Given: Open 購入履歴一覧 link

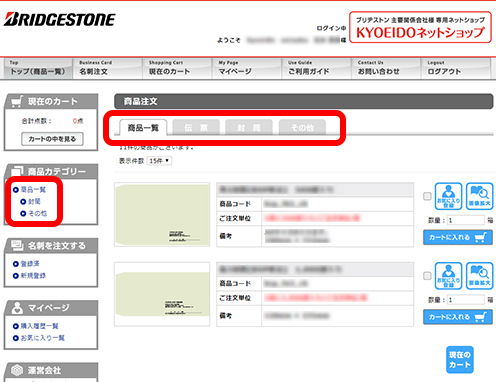Looking at the screenshot, I should tap(39, 326).
